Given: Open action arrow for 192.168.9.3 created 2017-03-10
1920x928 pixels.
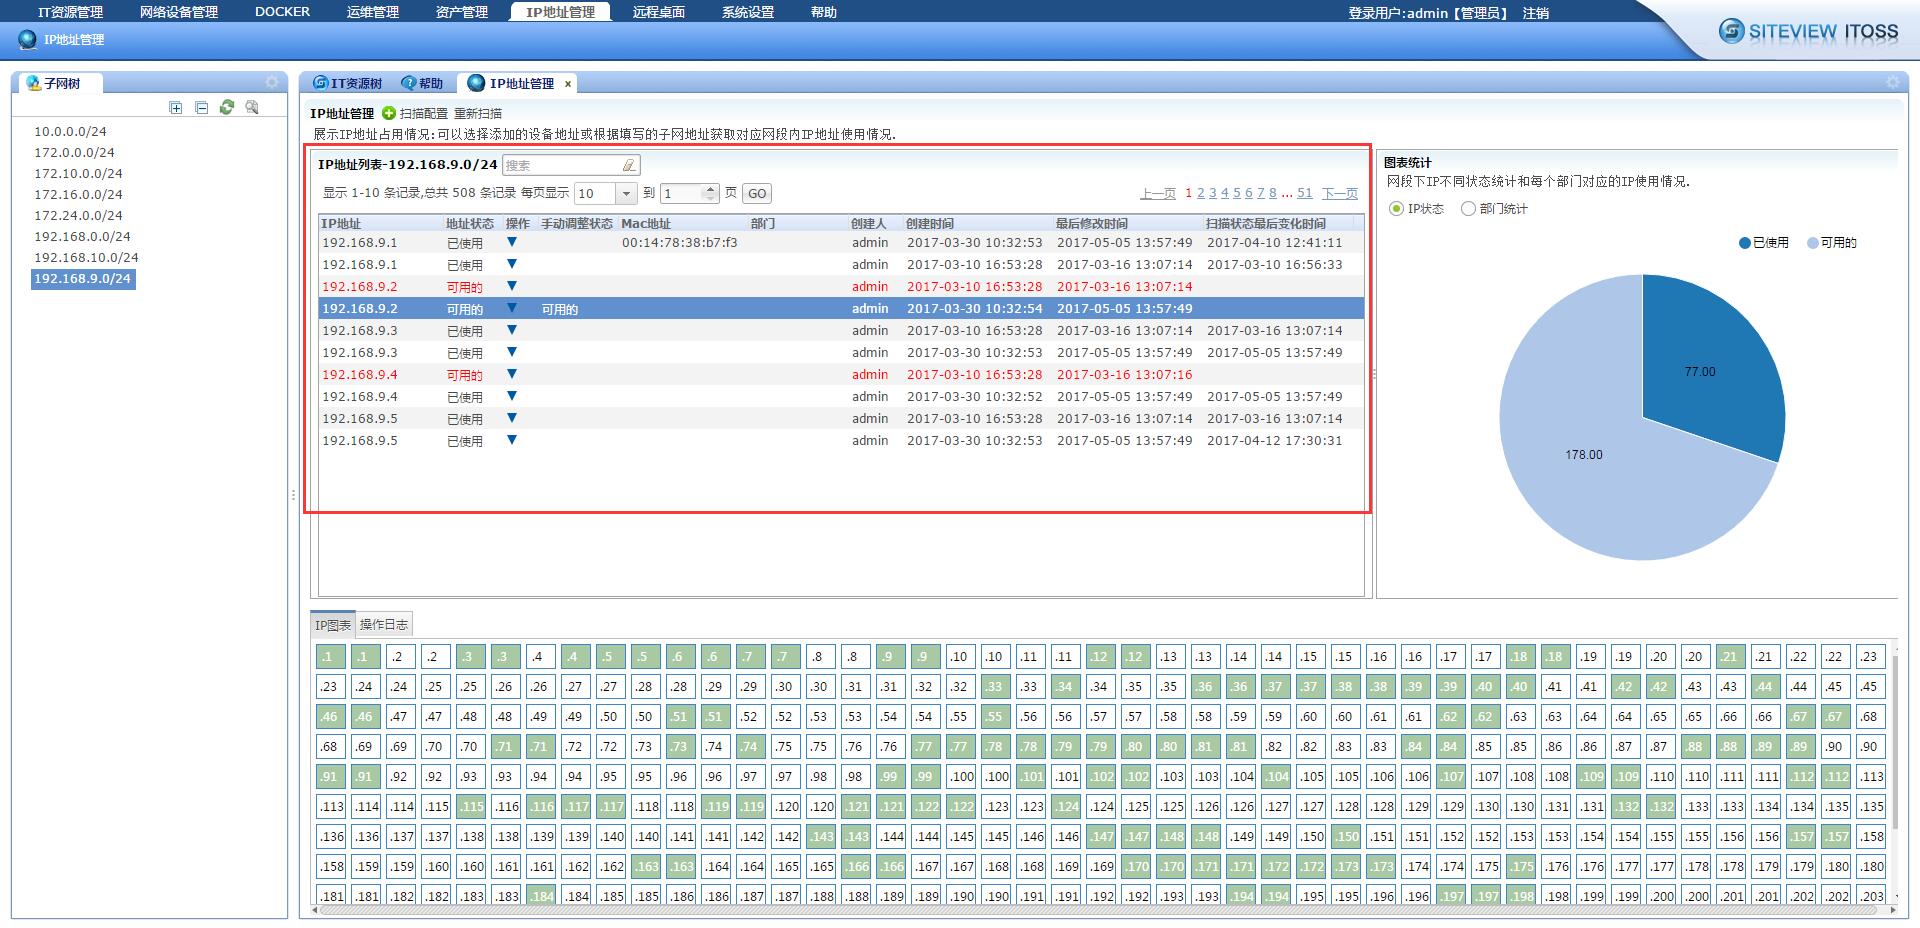Looking at the screenshot, I should 512,330.
